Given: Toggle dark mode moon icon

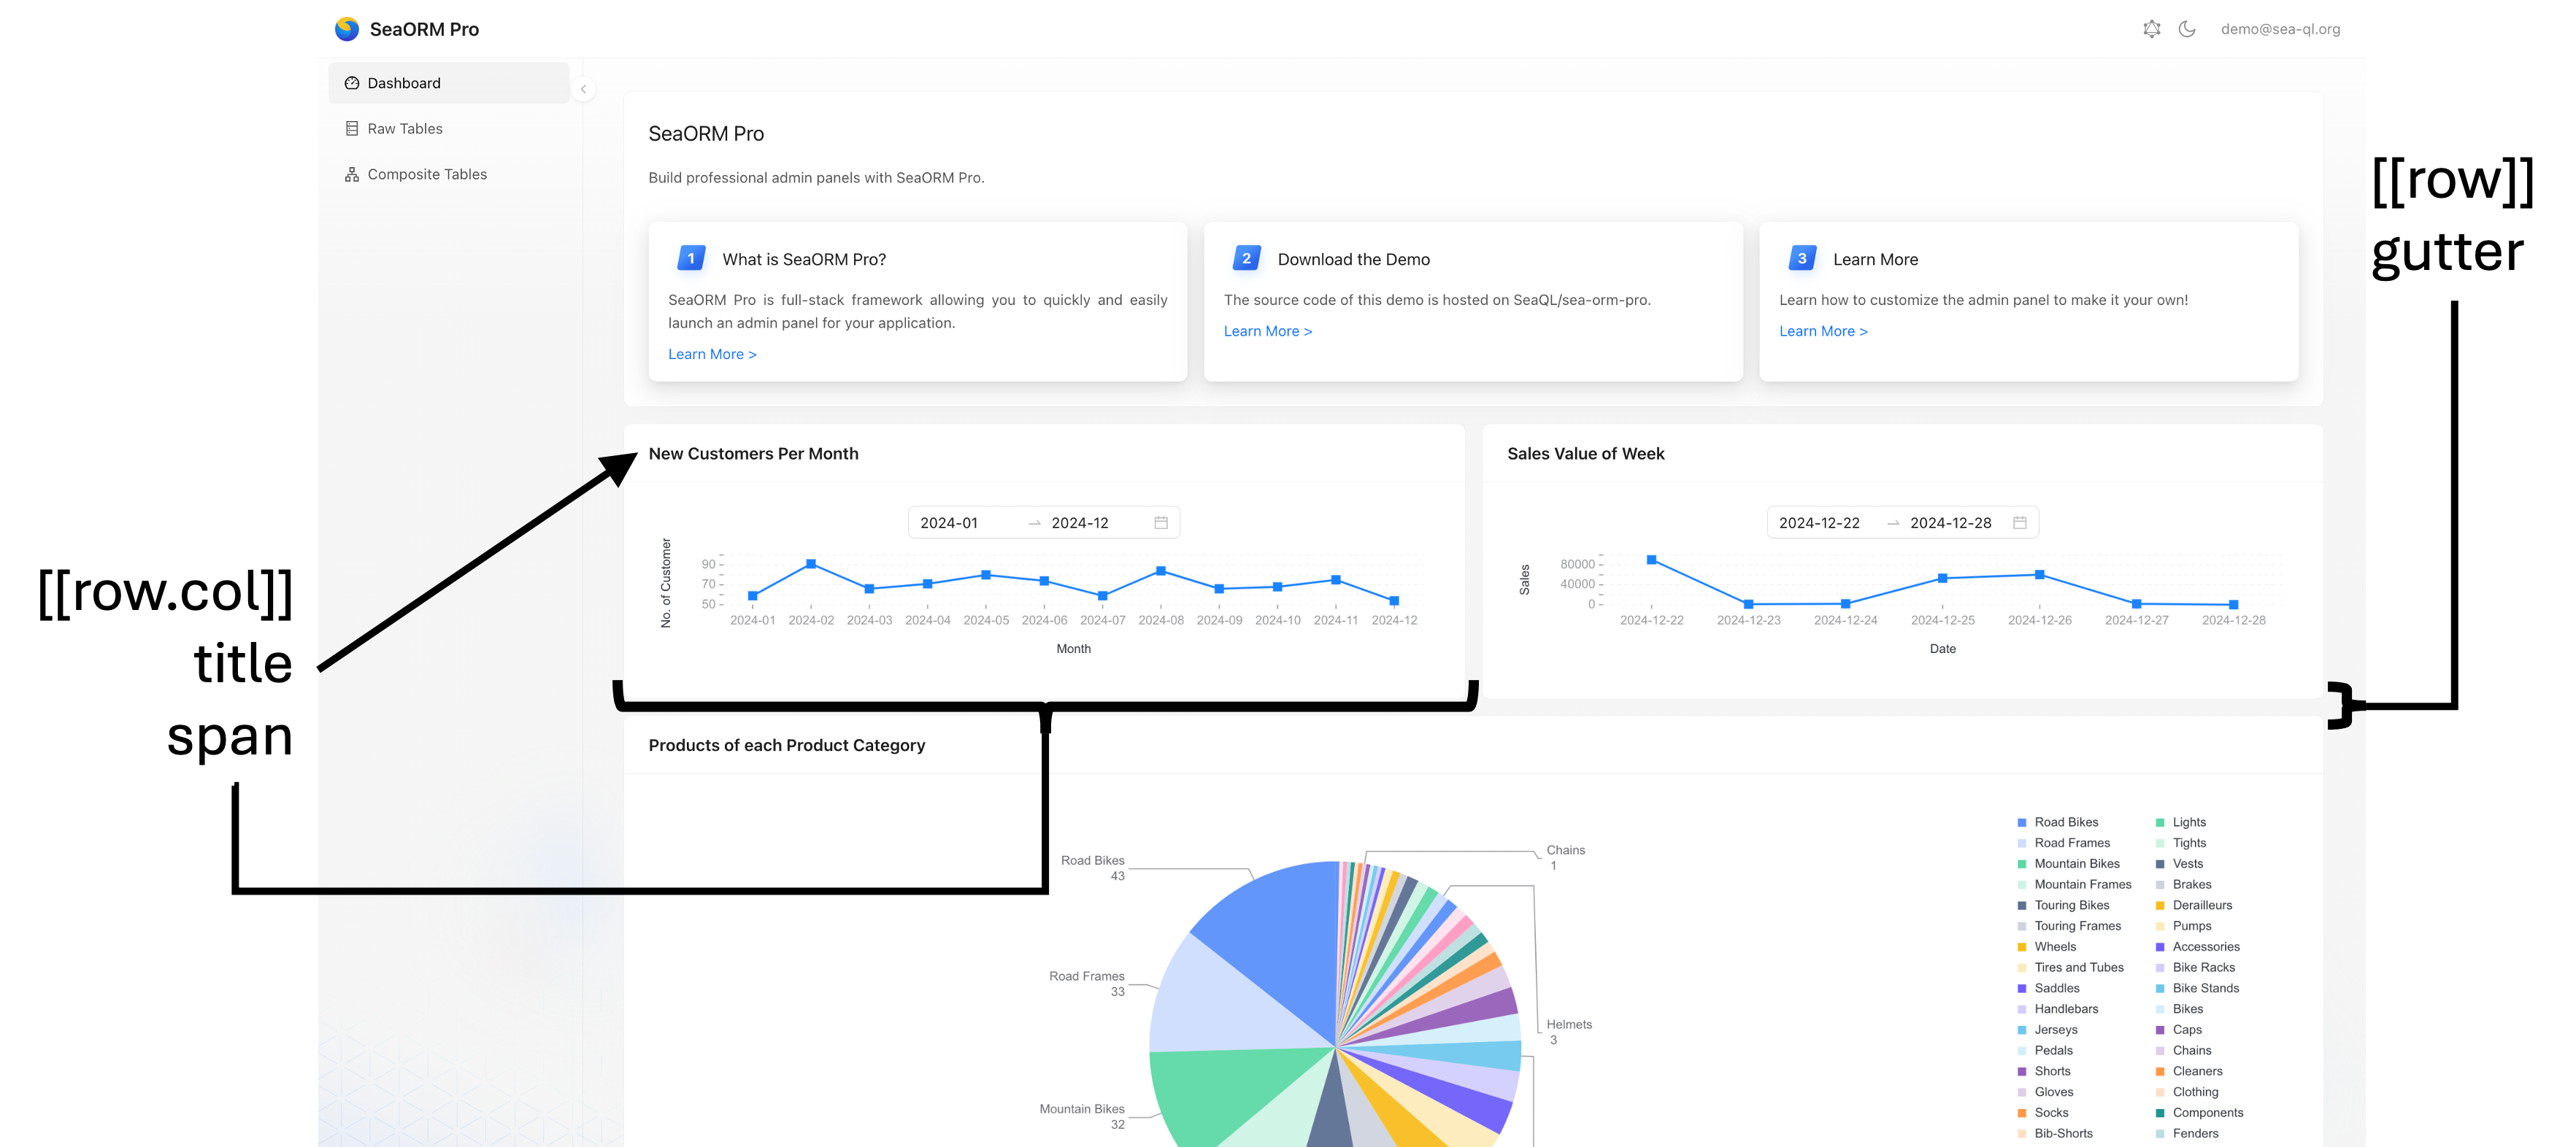Looking at the screenshot, I should click(x=2187, y=29).
